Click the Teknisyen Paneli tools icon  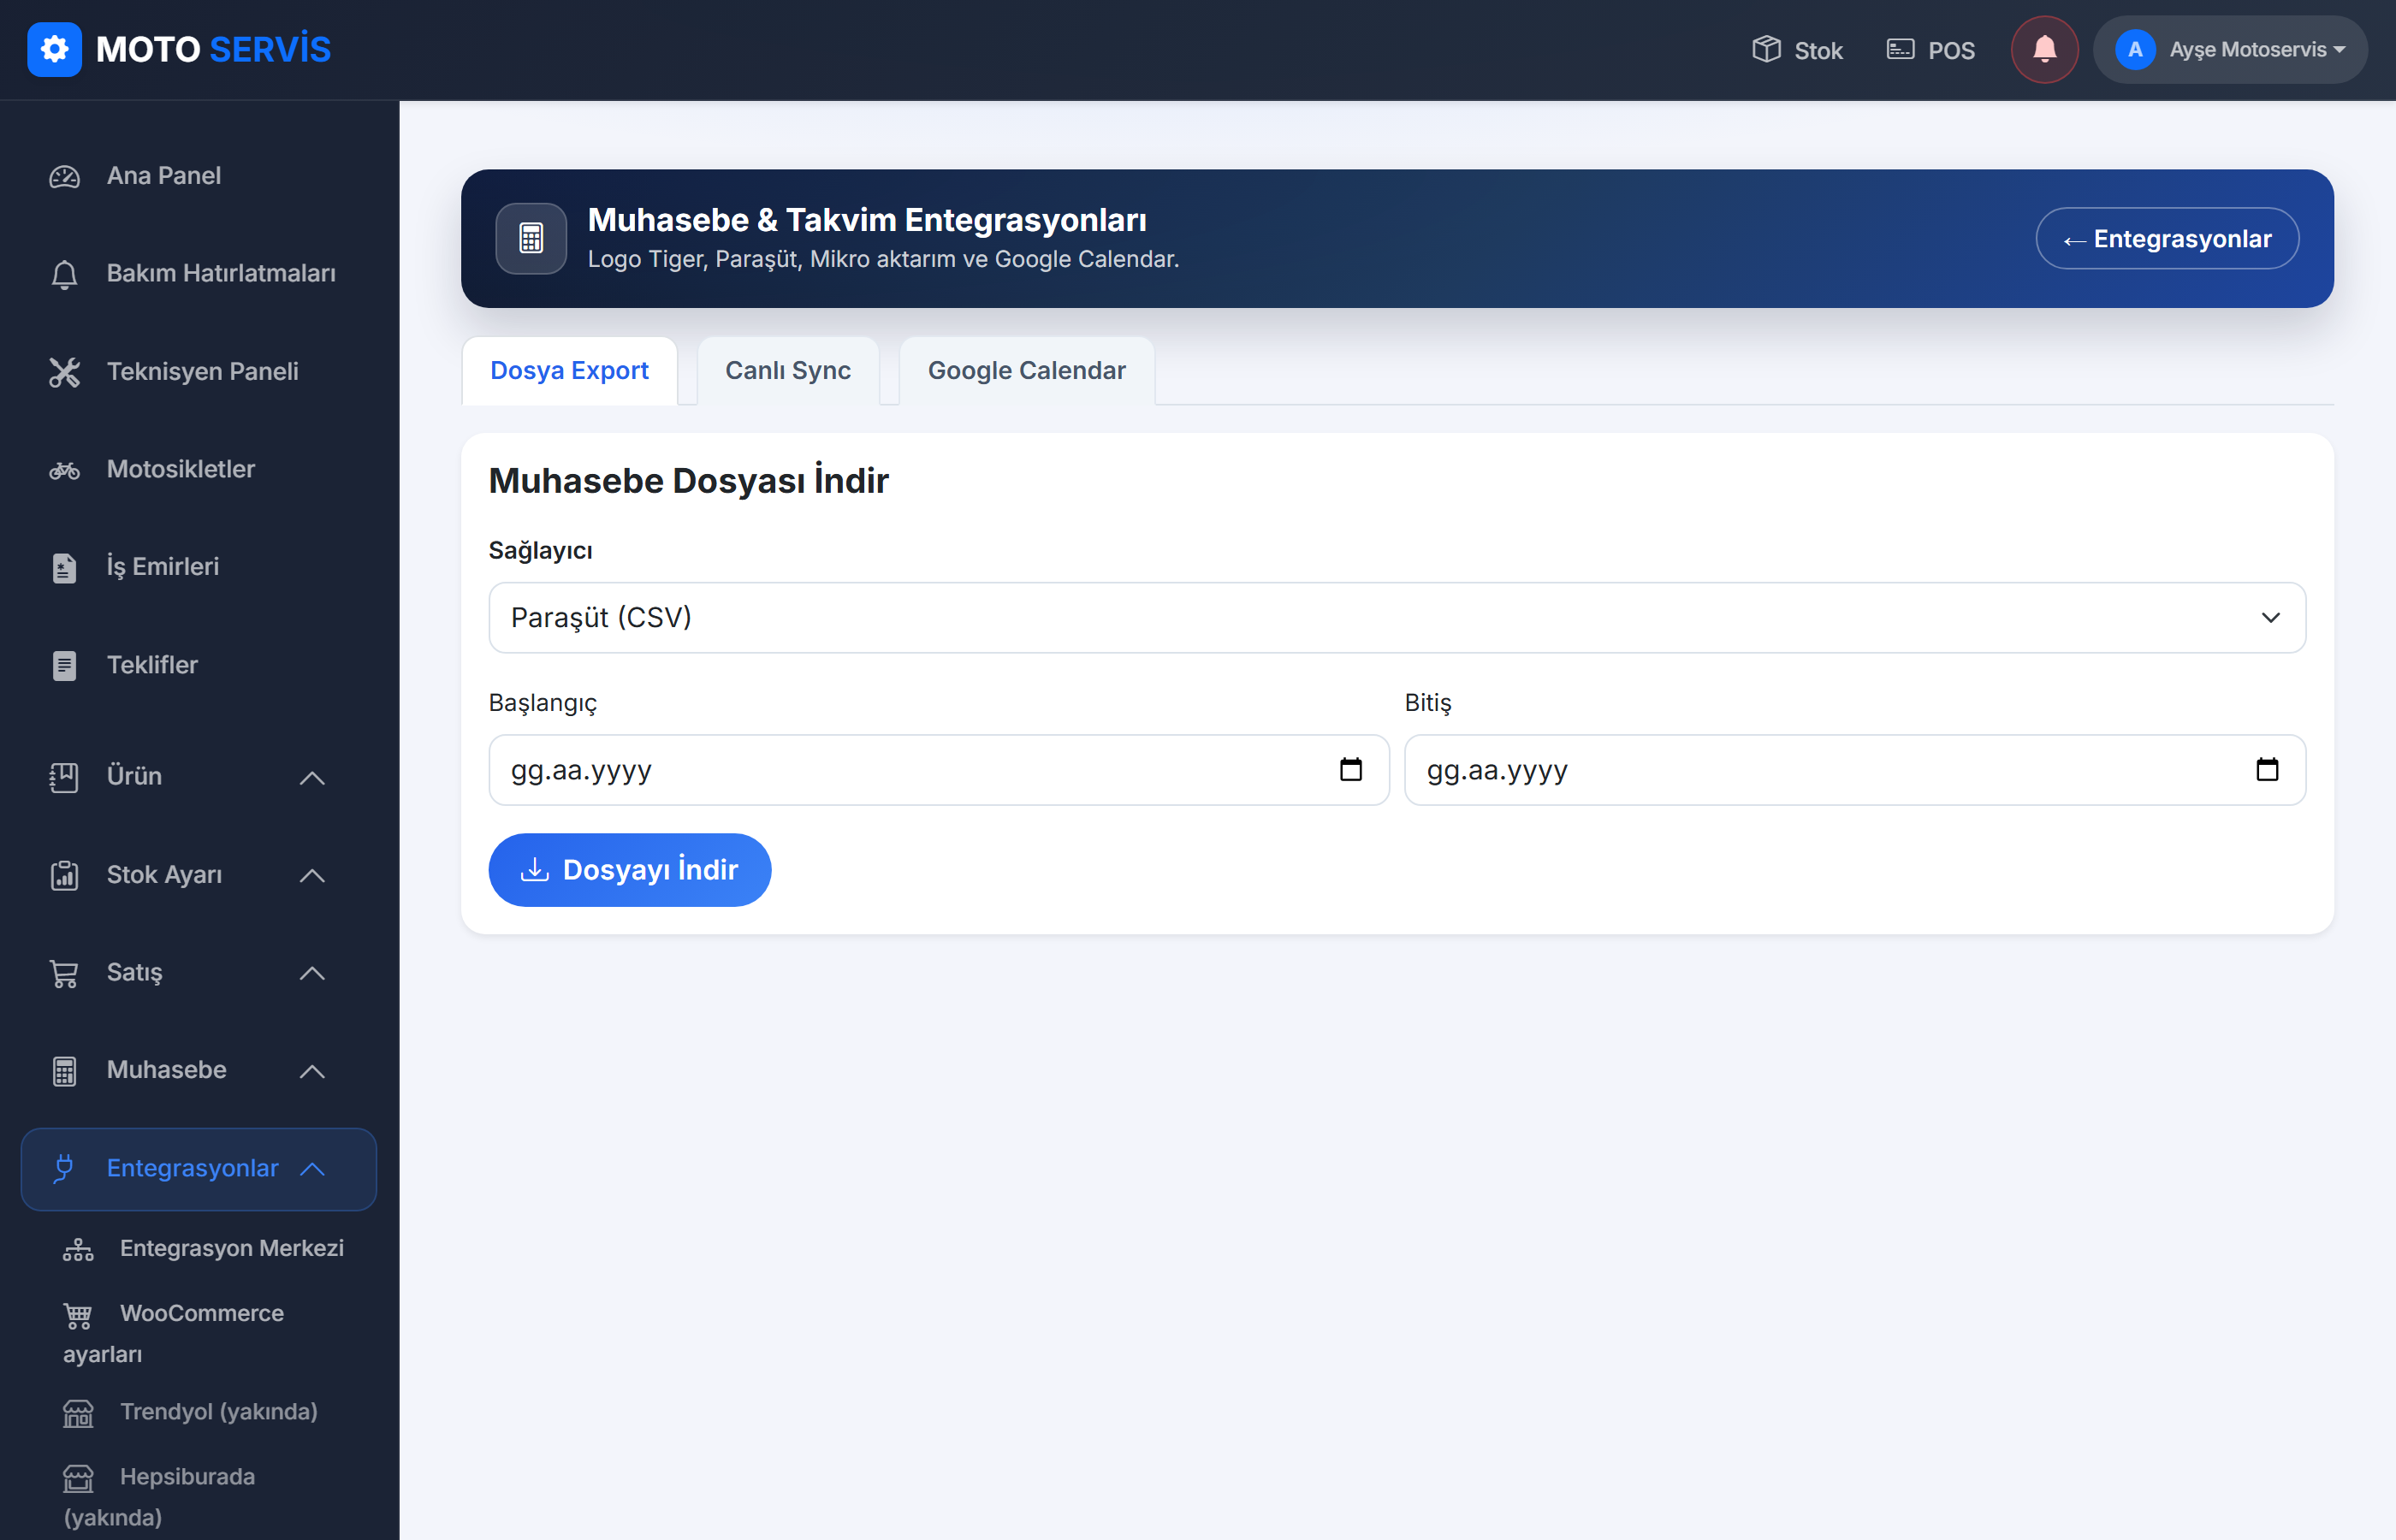point(64,372)
